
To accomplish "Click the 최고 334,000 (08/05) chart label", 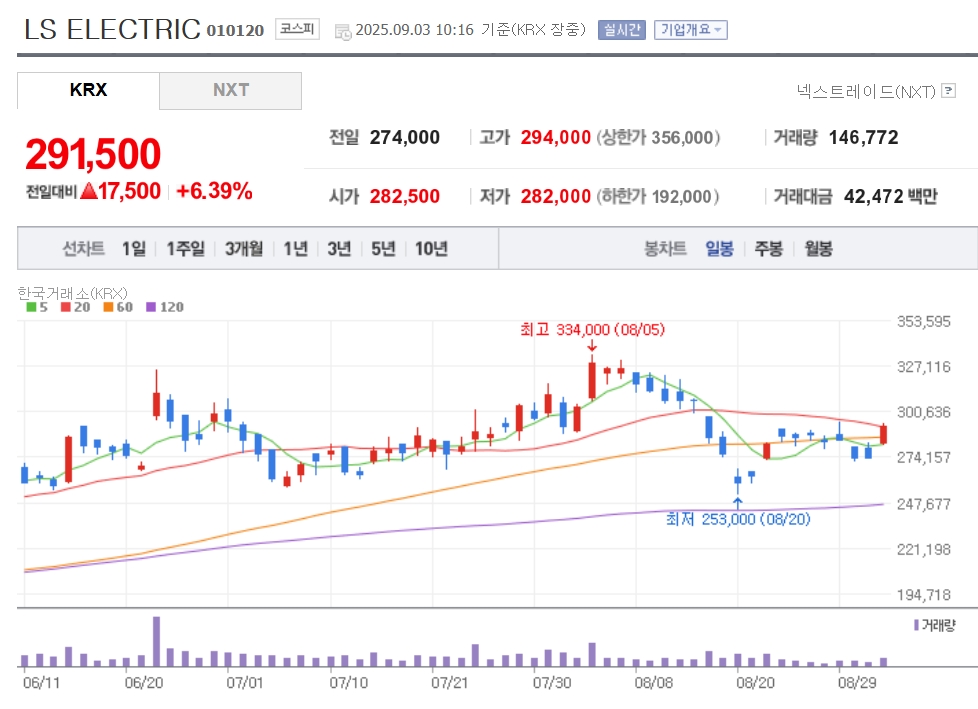I will point(593,329).
